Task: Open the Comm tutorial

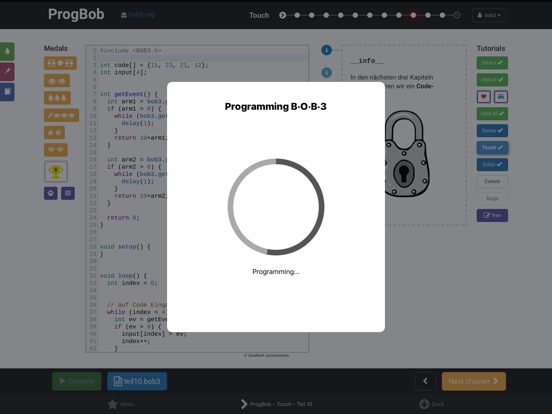Action: [492, 181]
